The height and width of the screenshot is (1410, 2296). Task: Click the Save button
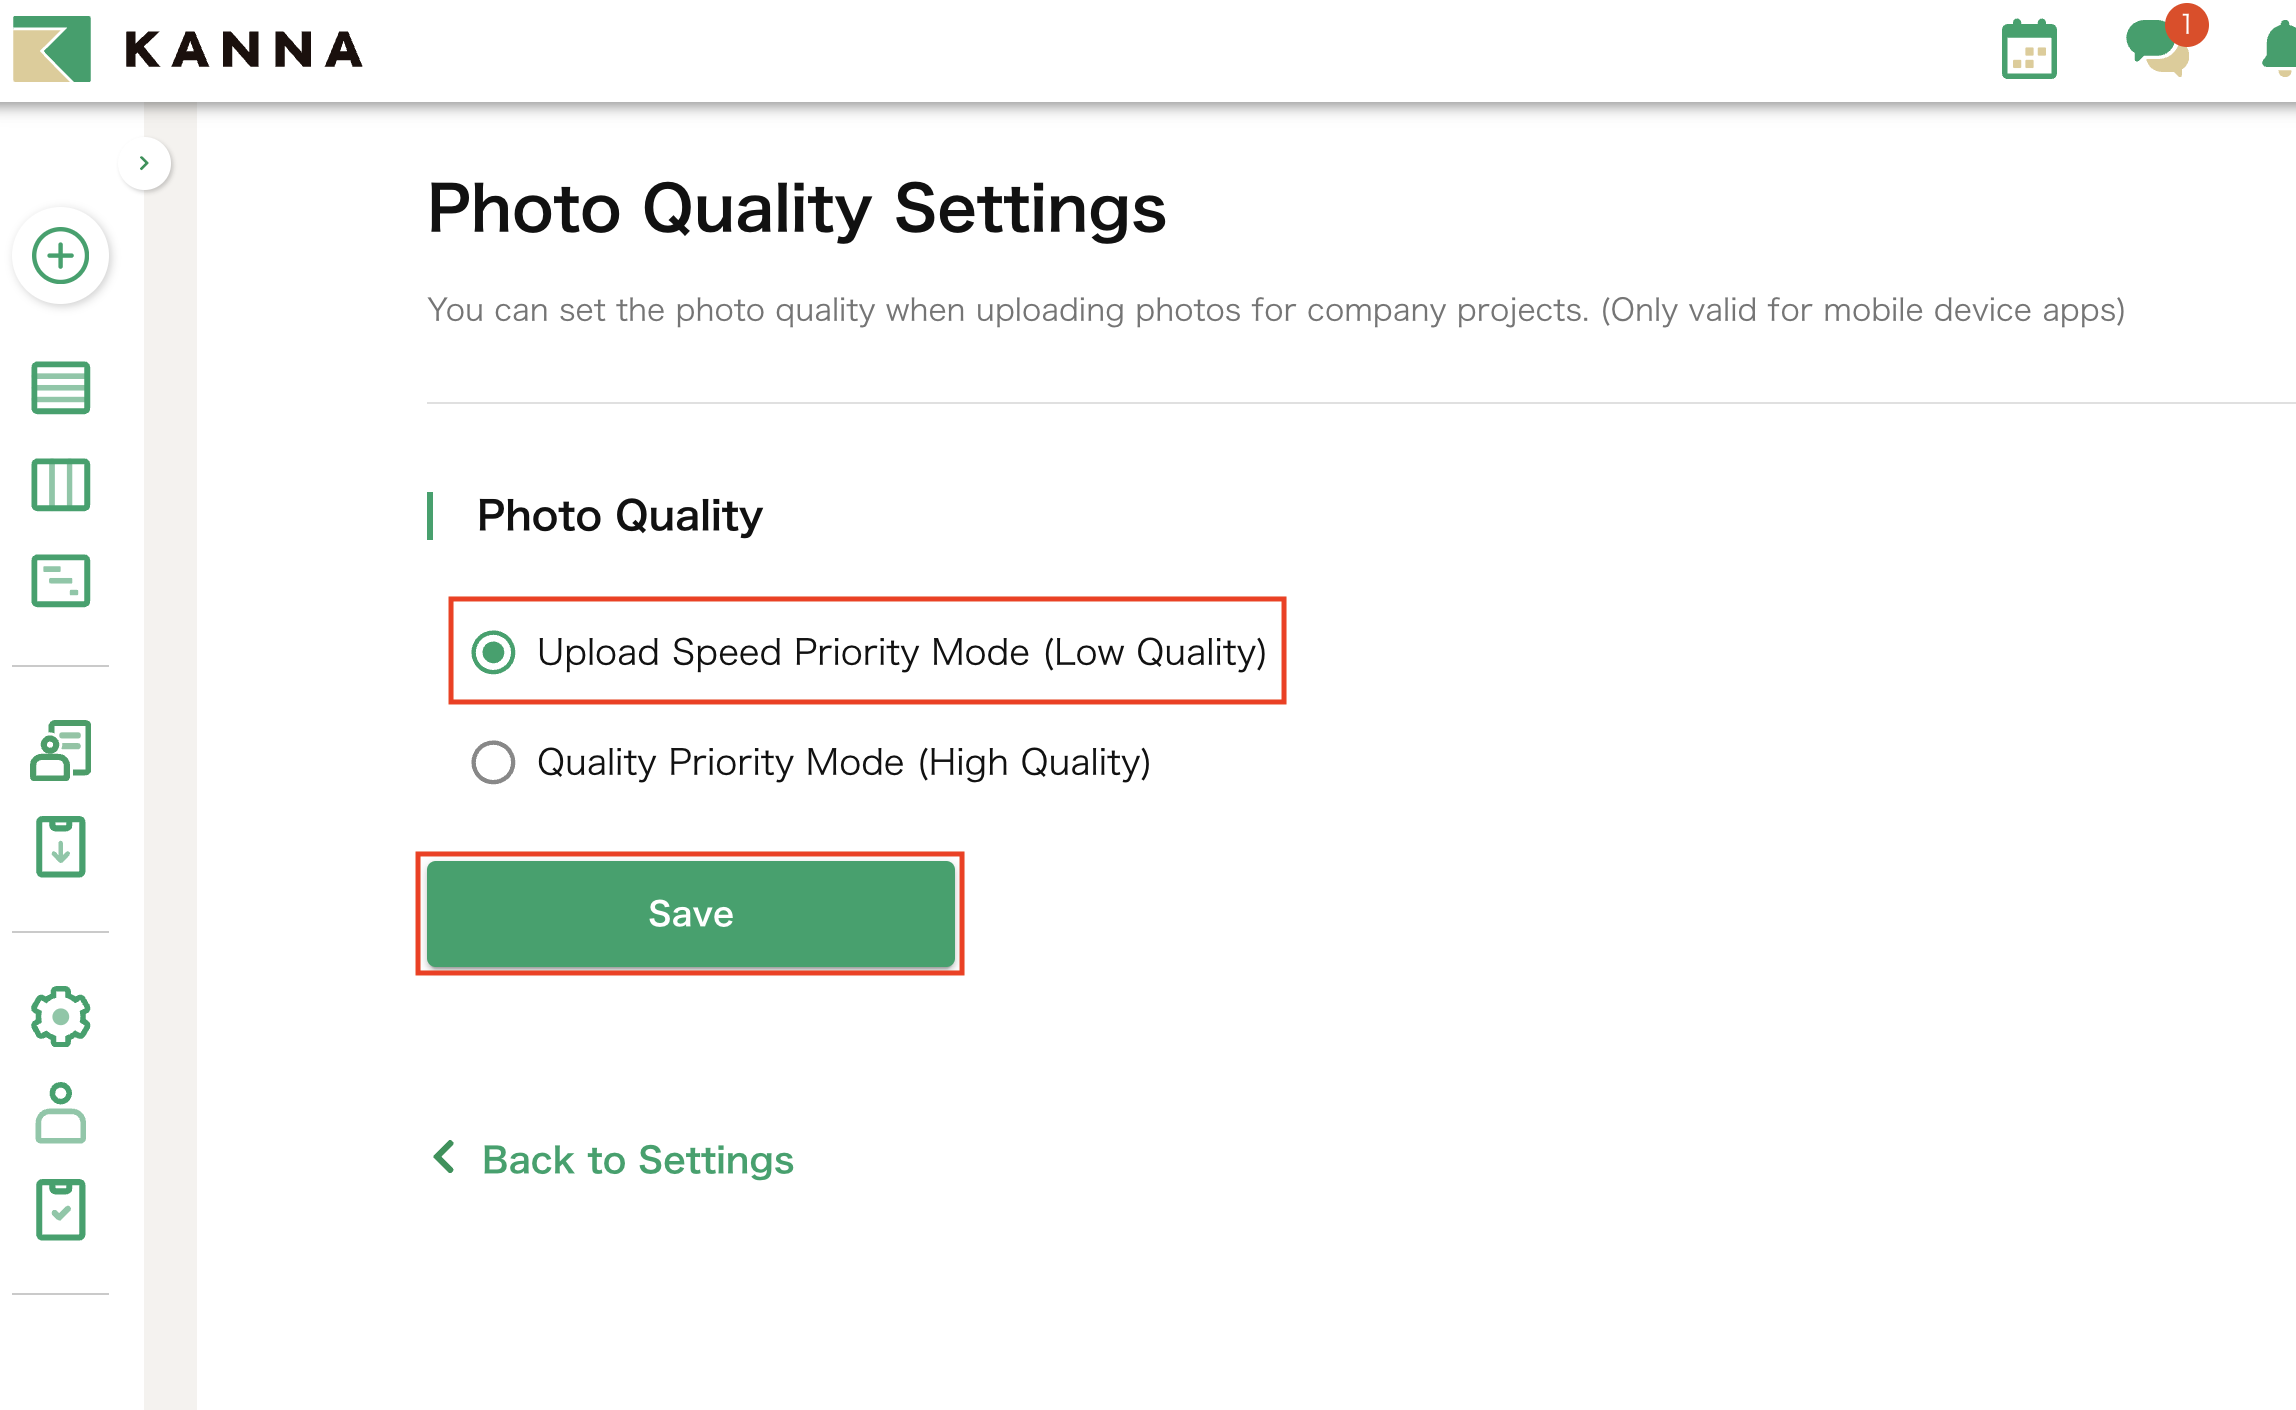(691, 913)
